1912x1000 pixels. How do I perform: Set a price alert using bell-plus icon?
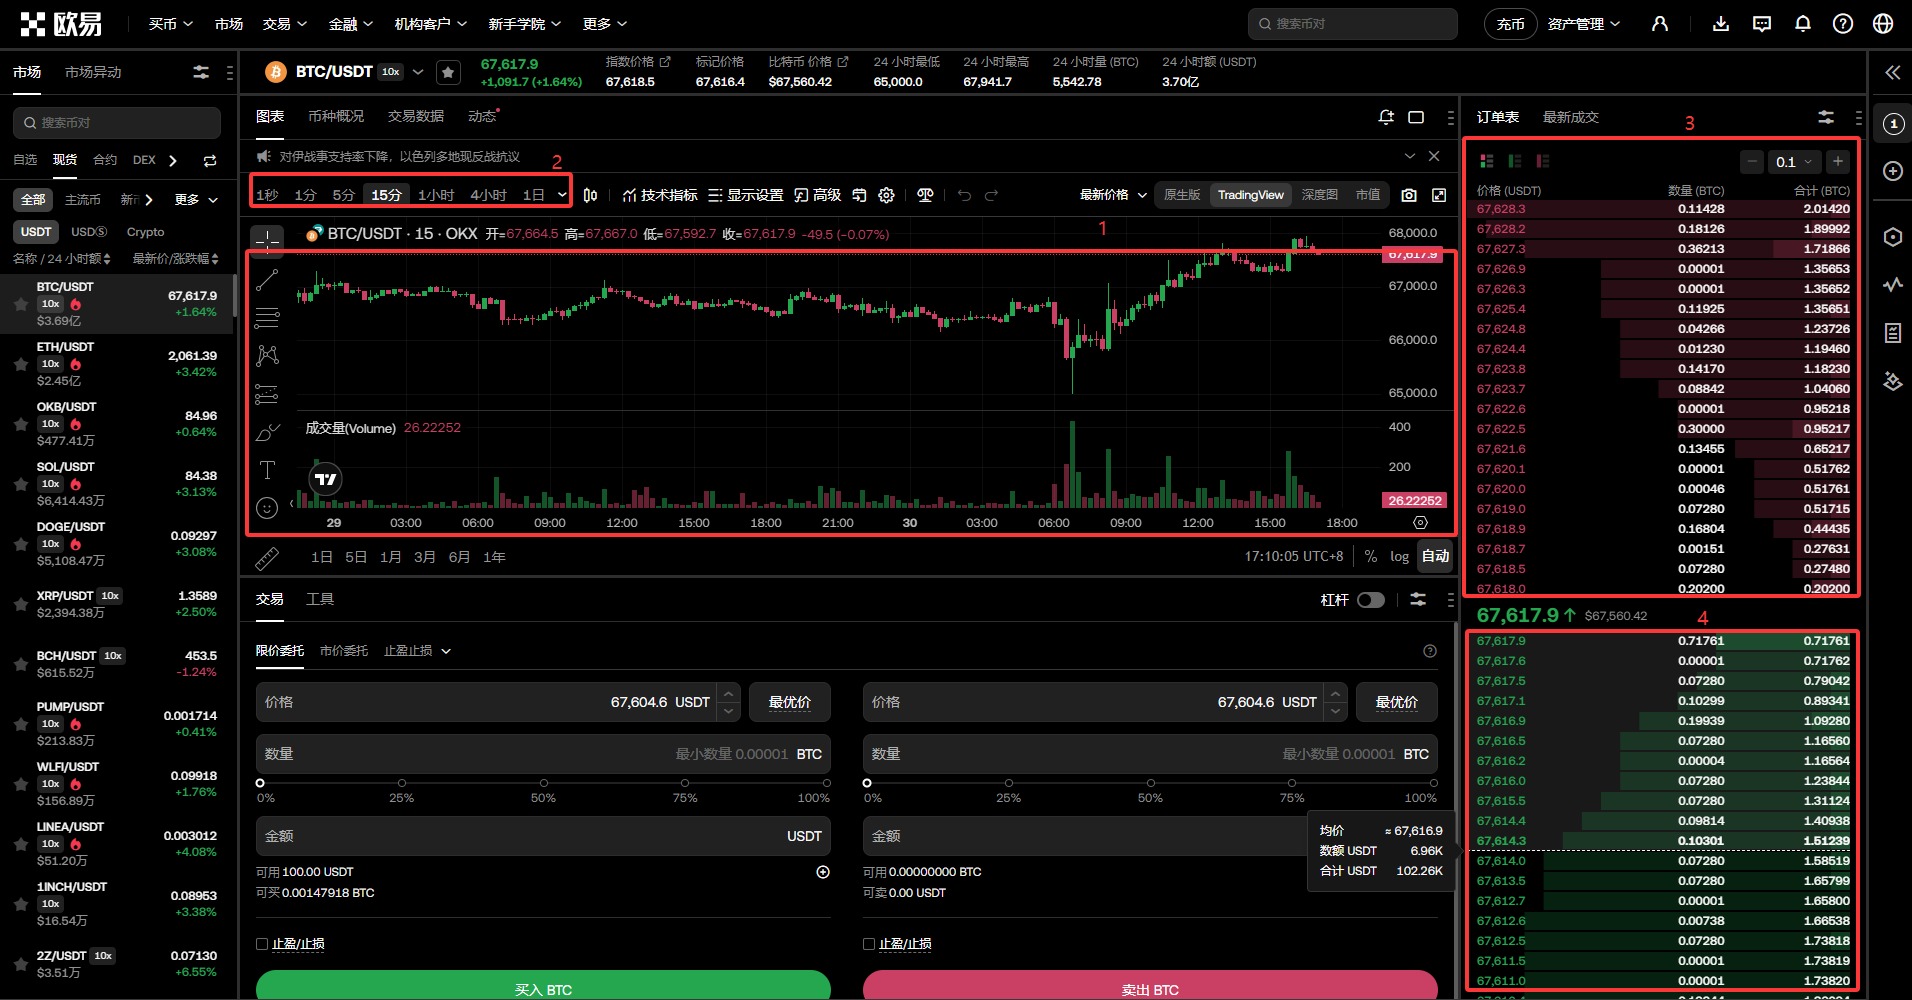(1386, 117)
